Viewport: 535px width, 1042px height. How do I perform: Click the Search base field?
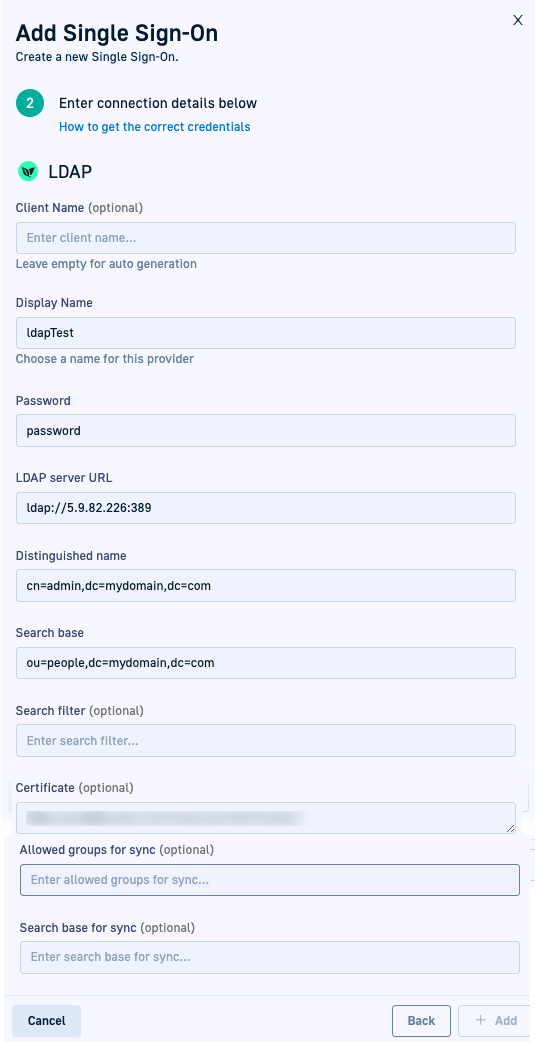click(266, 663)
